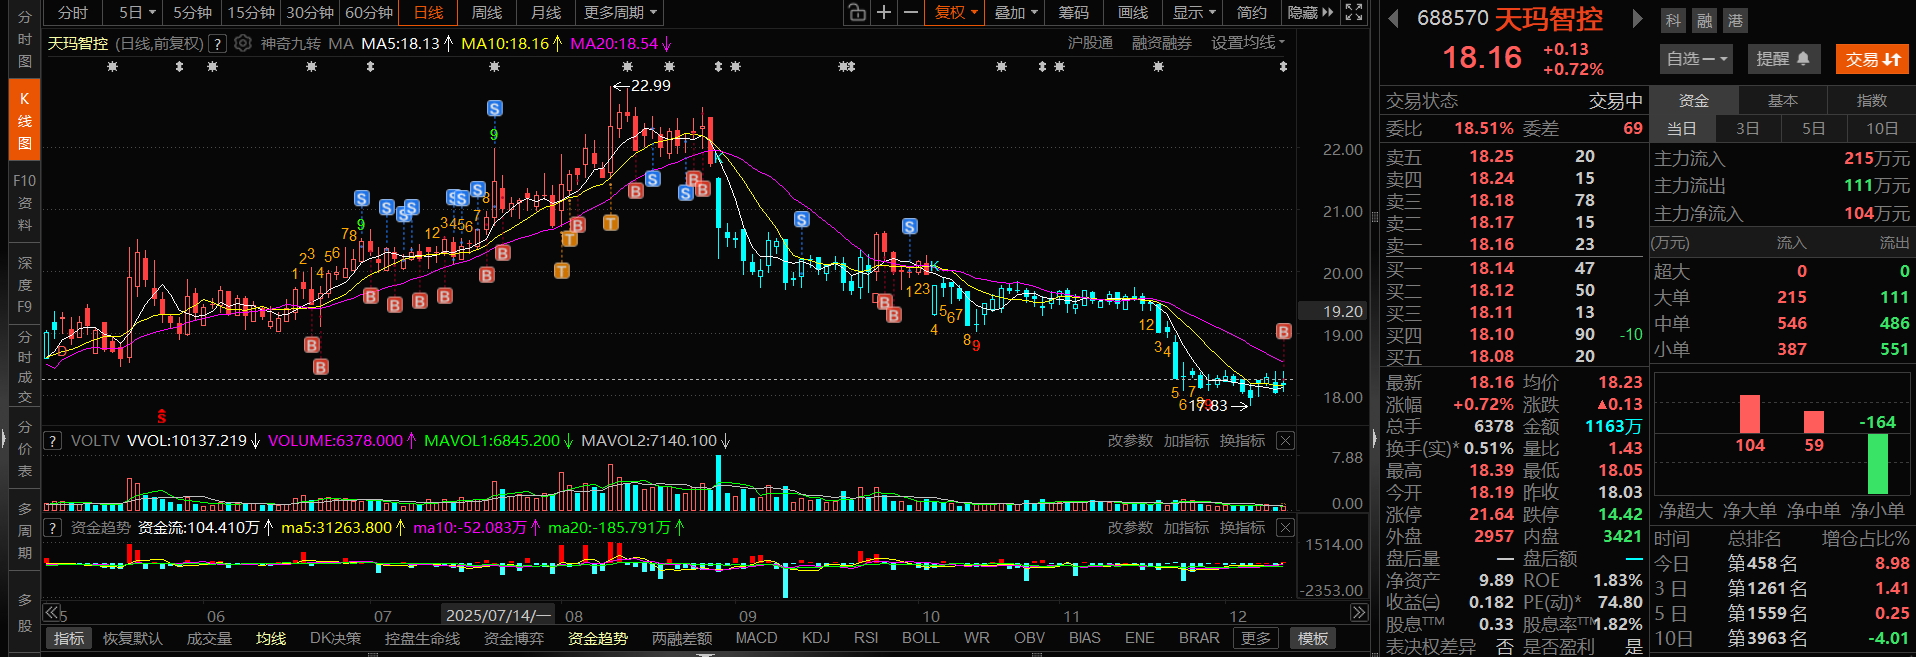Open F10 资料 sidebar item
Viewport: 1916px width, 657px height.
click(25, 203)
